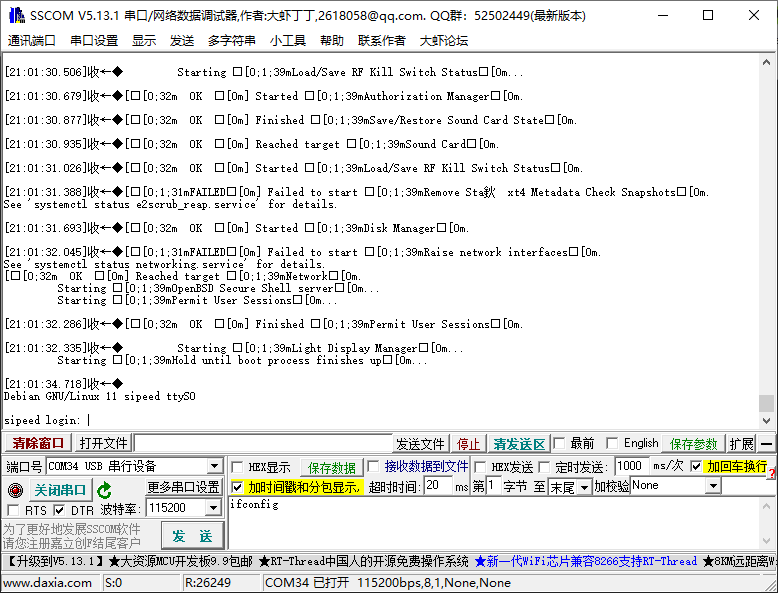
Task: Enable the 定时发送 timed send checkbox
Action: tap(545, 467)
